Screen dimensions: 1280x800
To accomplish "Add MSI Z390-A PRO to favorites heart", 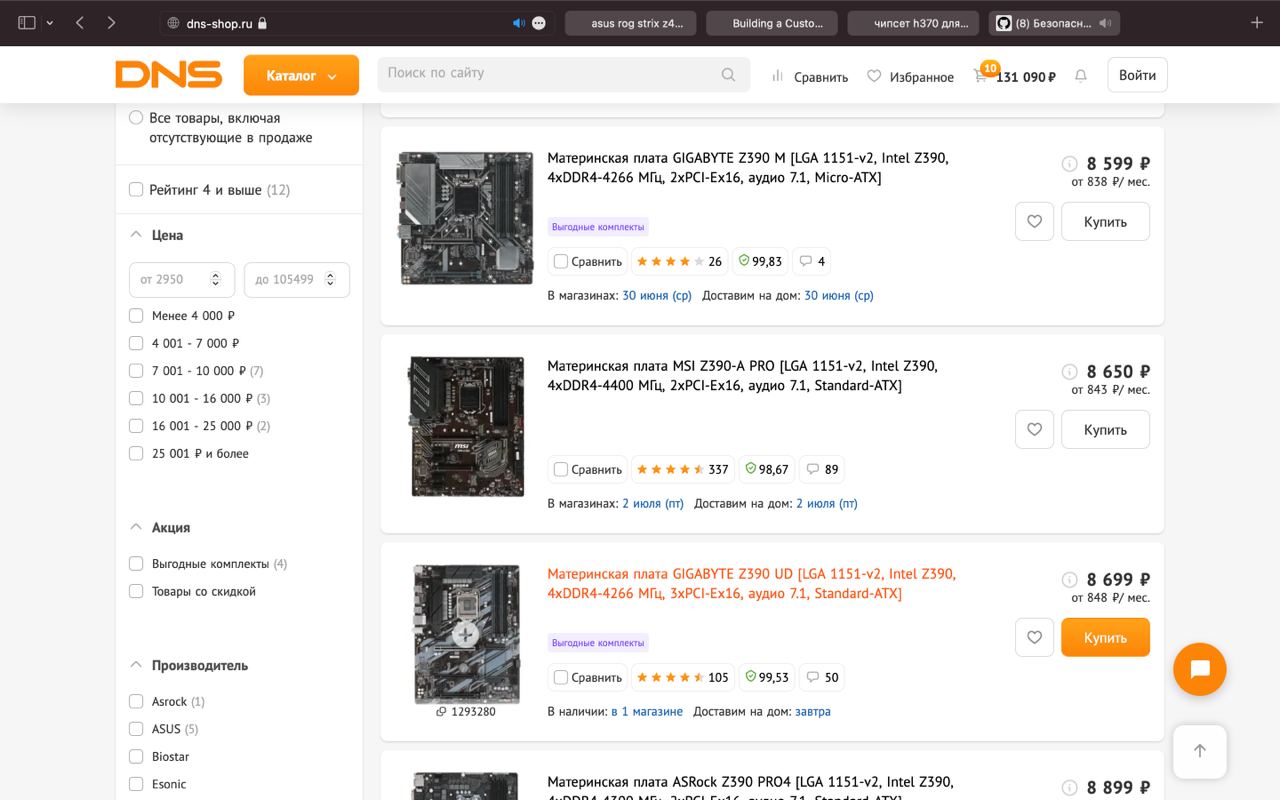I will coord(1034,429).
